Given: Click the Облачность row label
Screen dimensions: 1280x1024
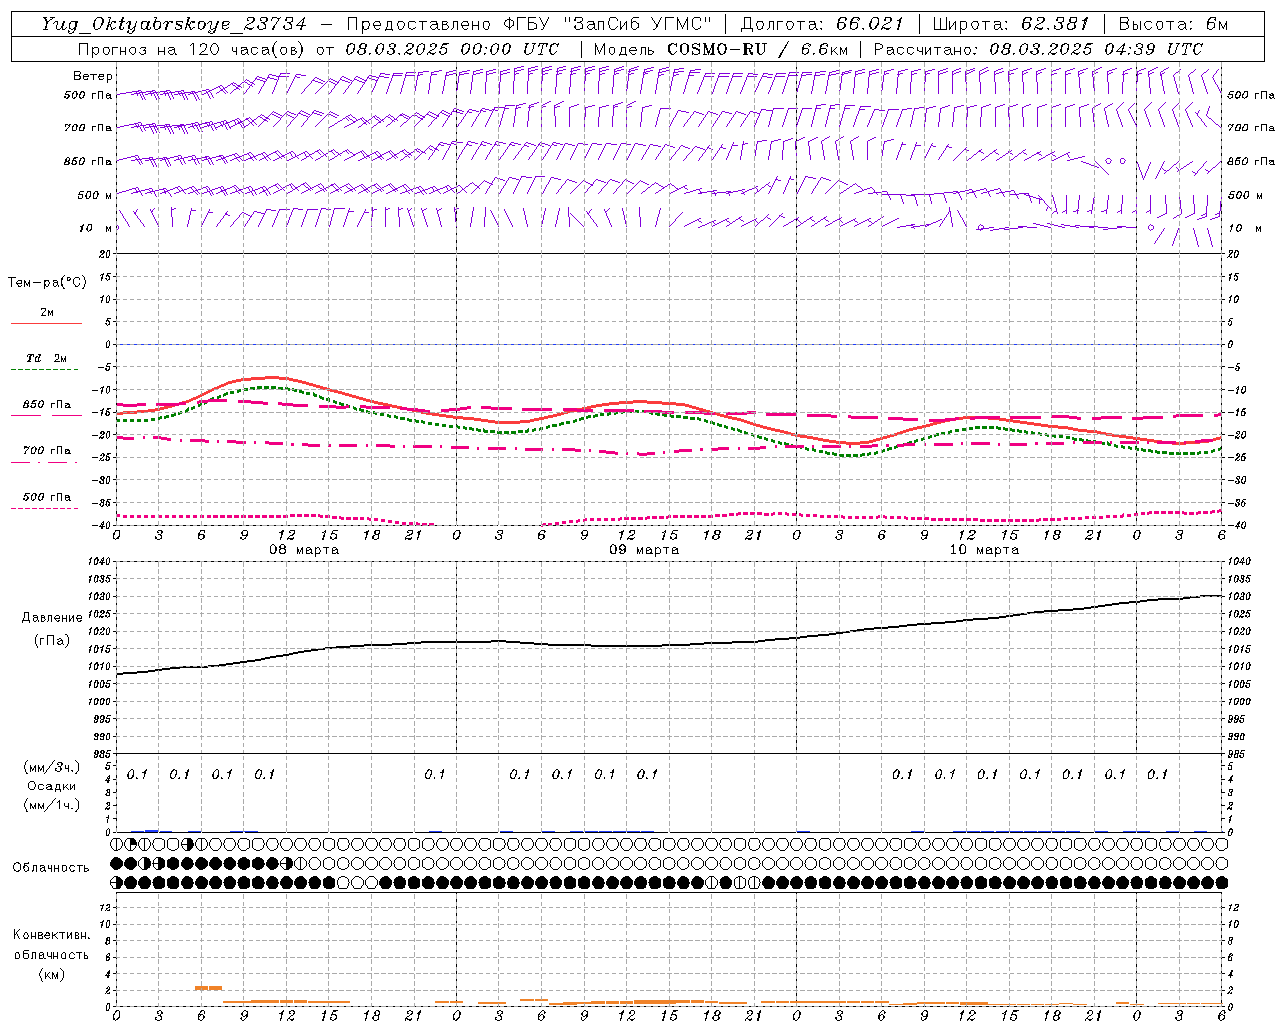Looking at the screenshot, I should point(51,868).
